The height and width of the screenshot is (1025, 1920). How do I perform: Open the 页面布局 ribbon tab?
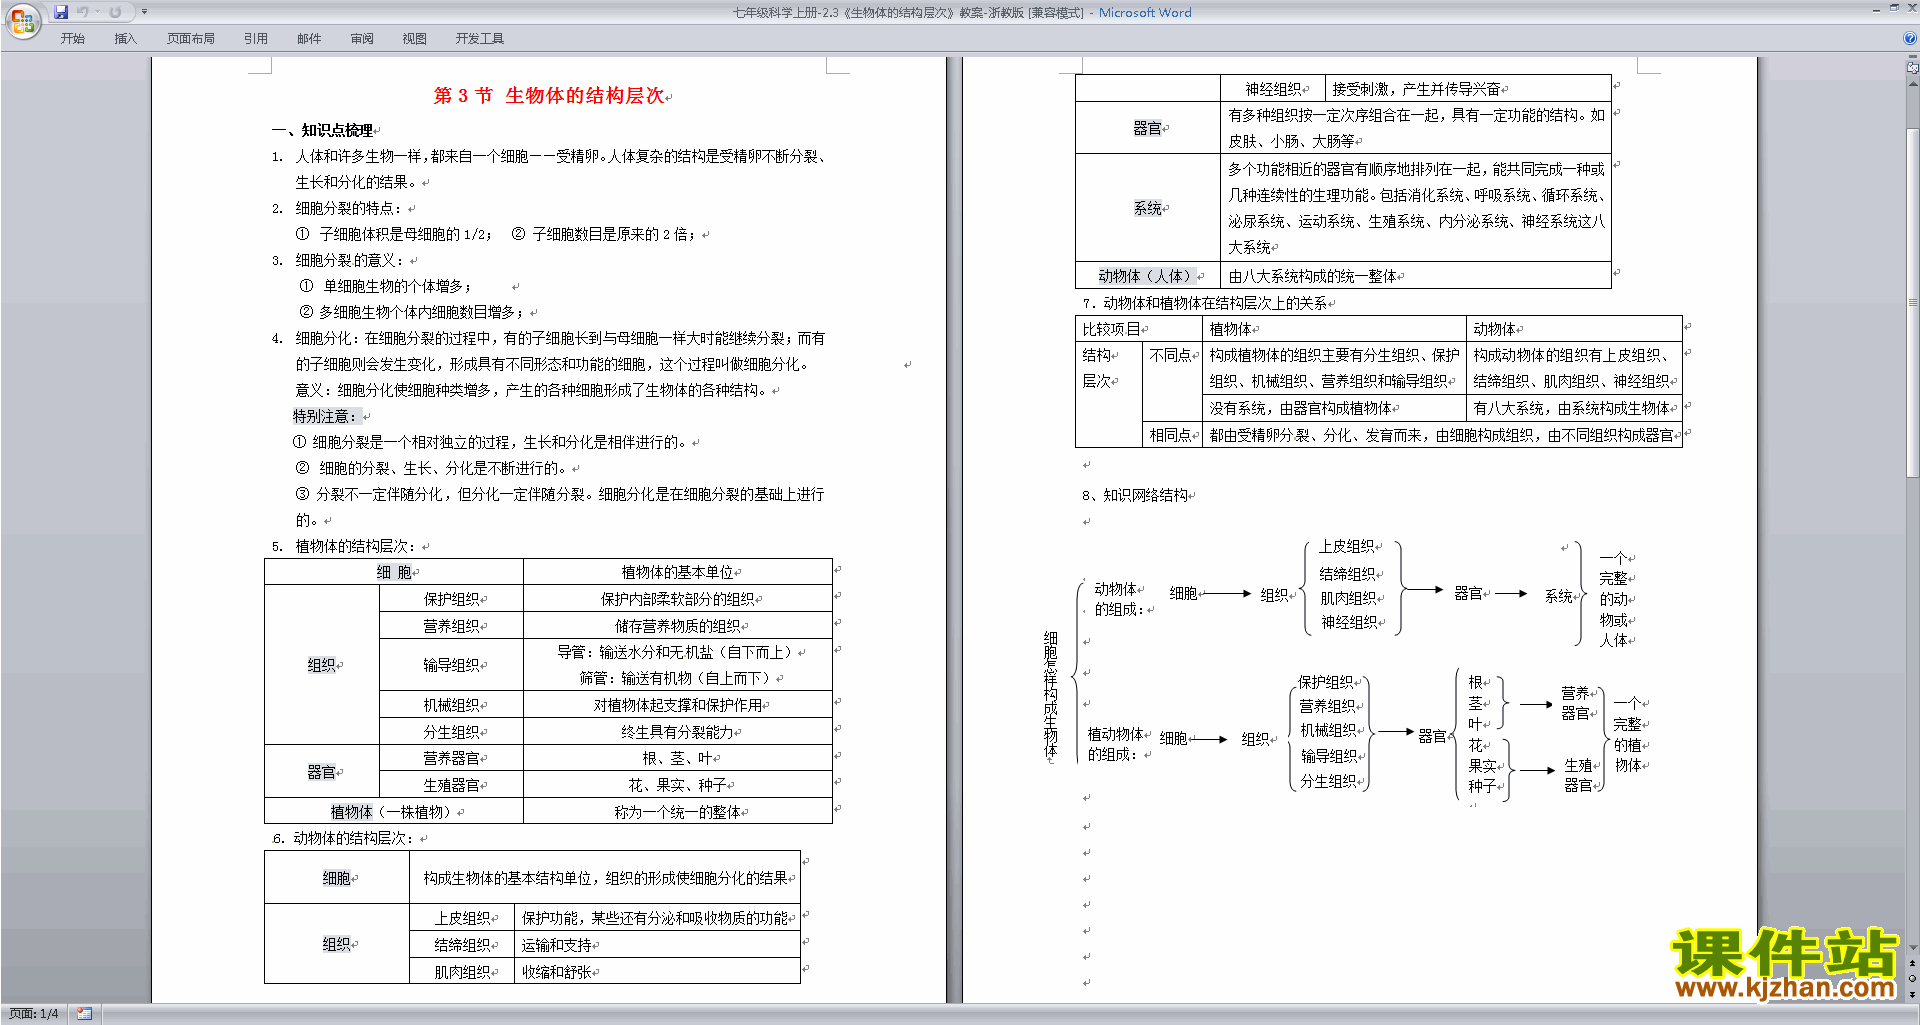click(190, 39)
